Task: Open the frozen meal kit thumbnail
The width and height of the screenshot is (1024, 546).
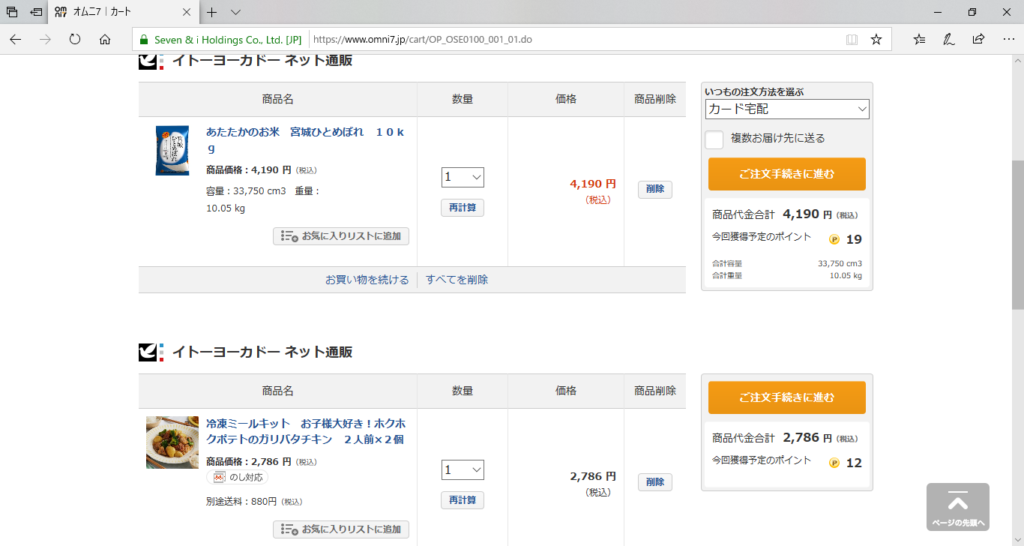Action: [x=172, y=442]
